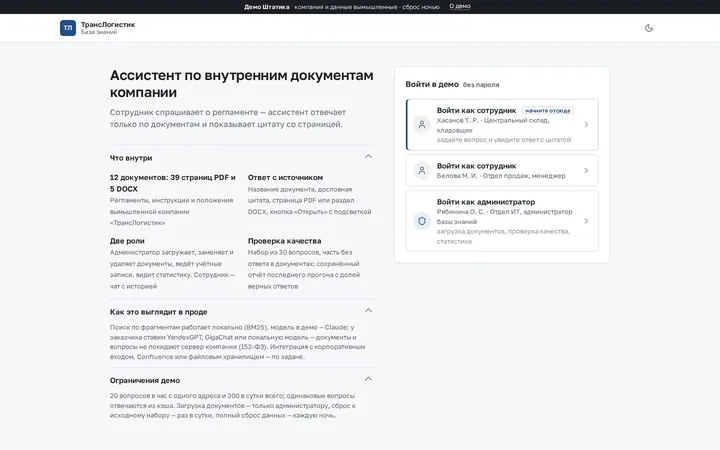The height and width of the screenshot is (450, 720).
Task: Click text задайте вопрос и увидите ответ
Action: coord(504,140)
